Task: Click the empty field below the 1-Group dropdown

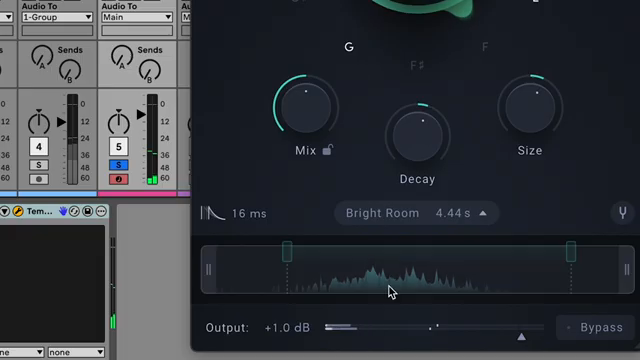Action: point(57,31)
